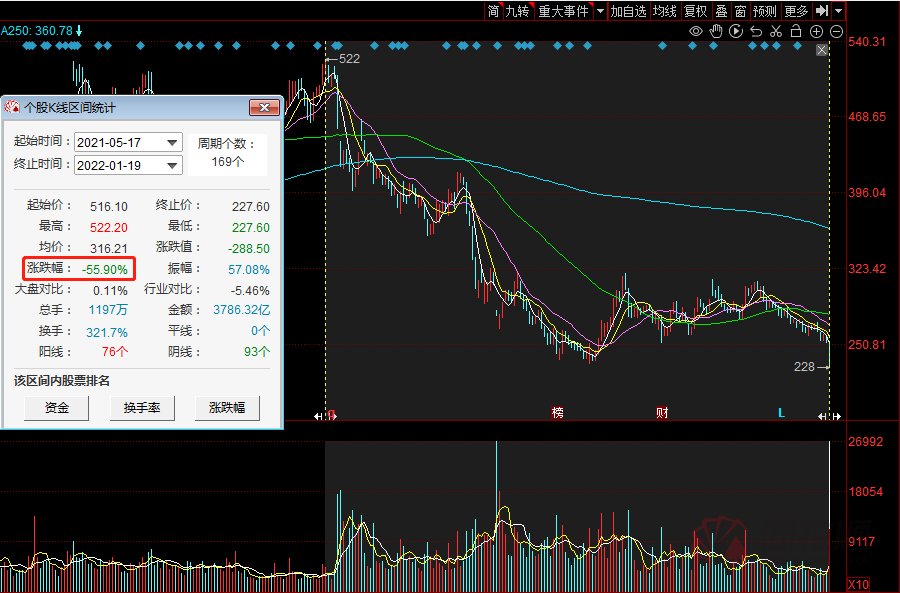Click the undo arrow icon on the chart toolbar

click(x=756, y=31)
